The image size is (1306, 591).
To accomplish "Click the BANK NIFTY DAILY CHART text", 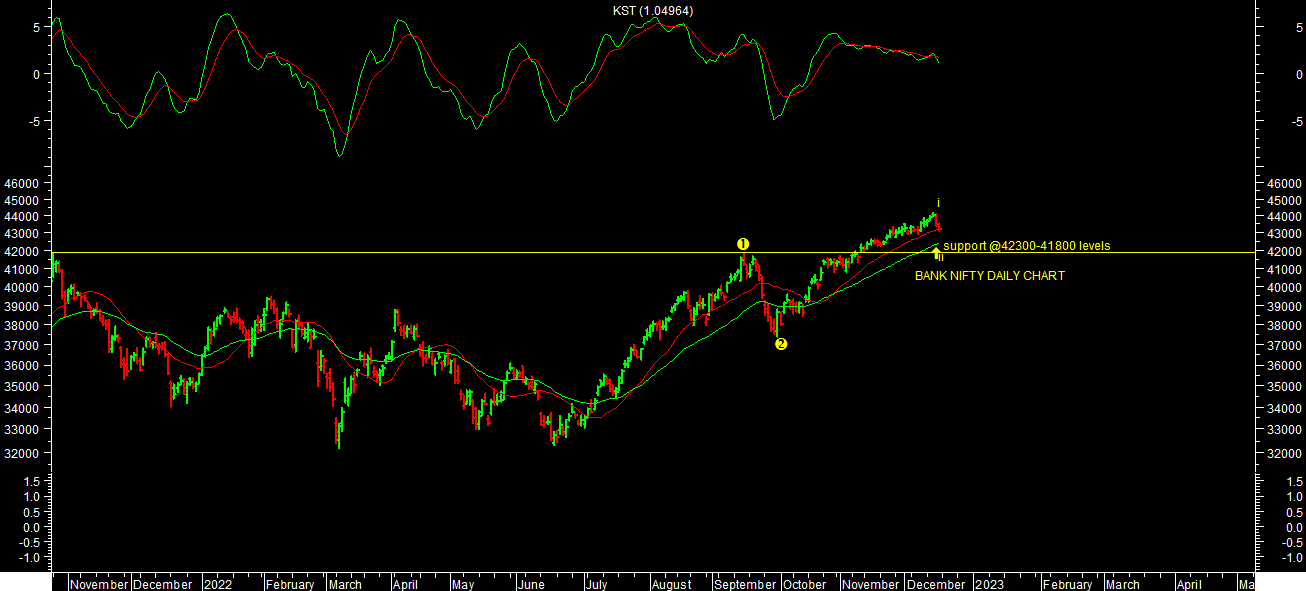I will pyautogui.click(x=989, y=276).
